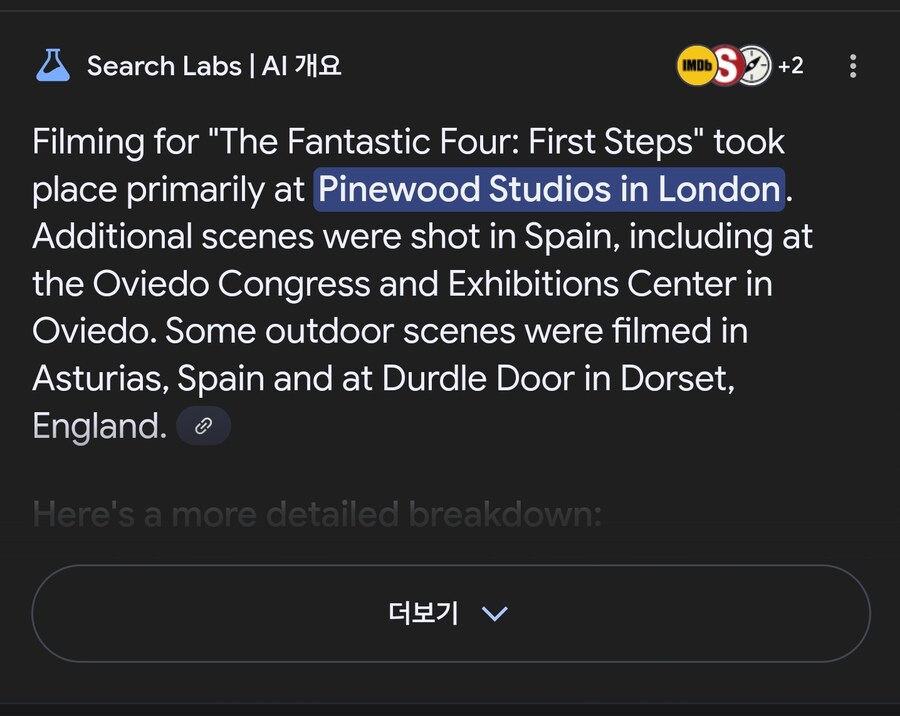Image resolution: width=900 pixels, height=716 pixels.
Task: Click the Oviedo Congress and Exhibitions Center text
Action: [414, 284]
